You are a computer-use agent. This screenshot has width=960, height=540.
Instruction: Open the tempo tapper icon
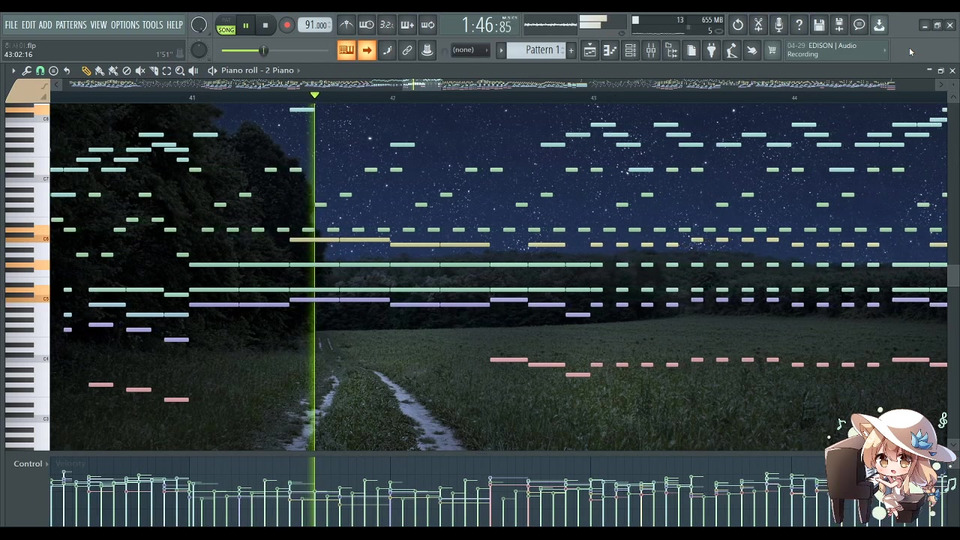732,50
